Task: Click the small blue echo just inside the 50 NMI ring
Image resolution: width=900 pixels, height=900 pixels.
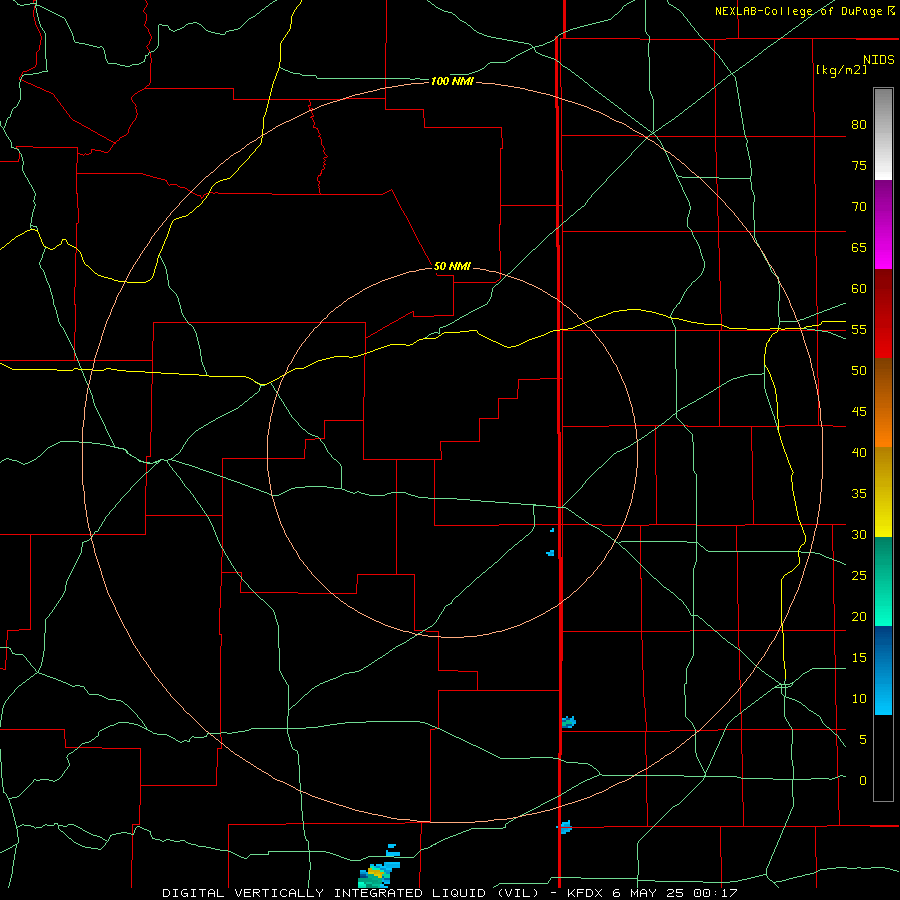Action: click(550, 553)
